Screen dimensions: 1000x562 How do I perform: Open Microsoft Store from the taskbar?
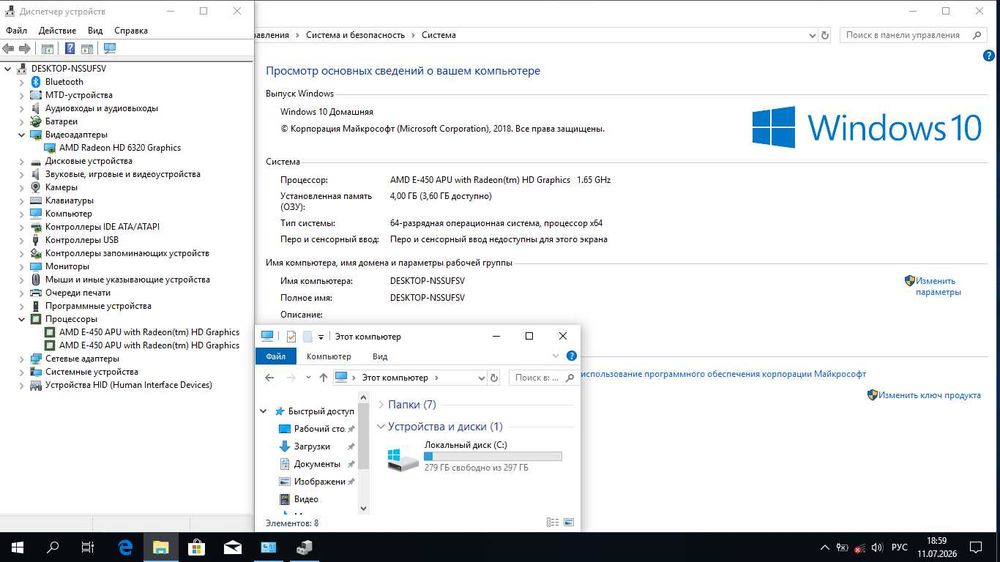(x=196, y=547)
